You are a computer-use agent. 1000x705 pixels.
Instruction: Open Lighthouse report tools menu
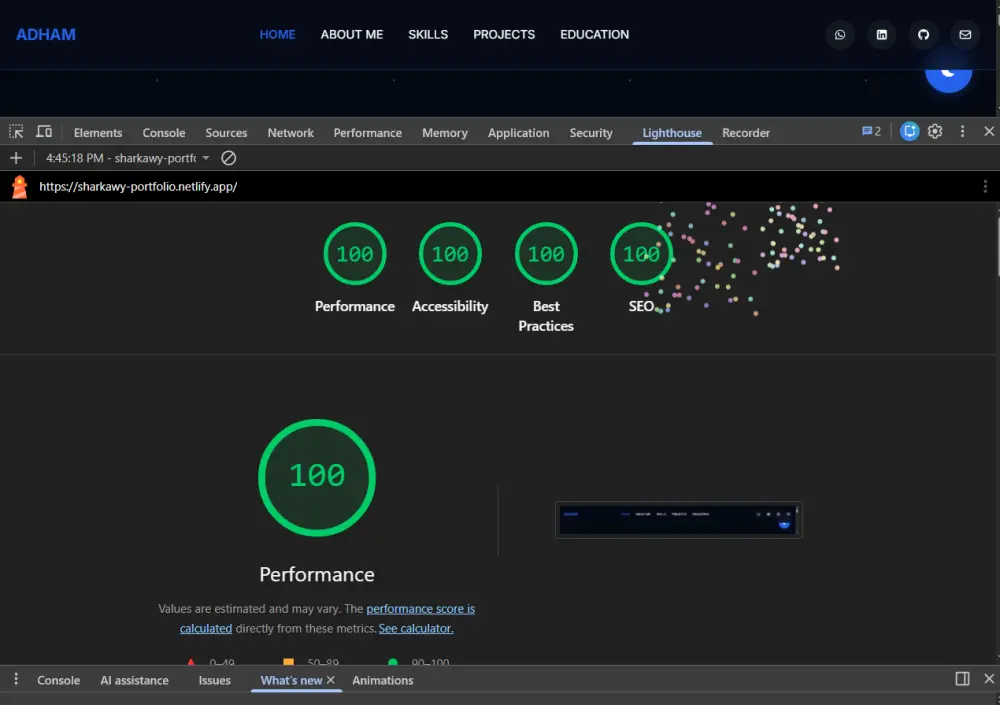(x=985, y=186)
